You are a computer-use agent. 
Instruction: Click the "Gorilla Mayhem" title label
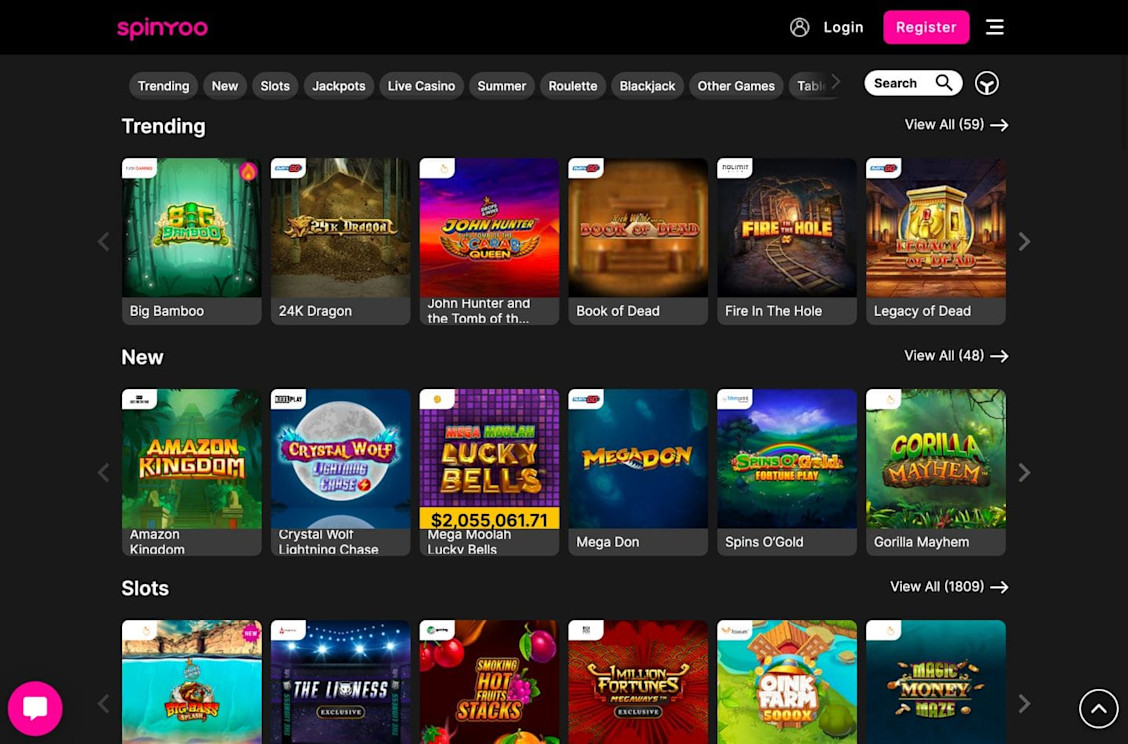(922, 542)
